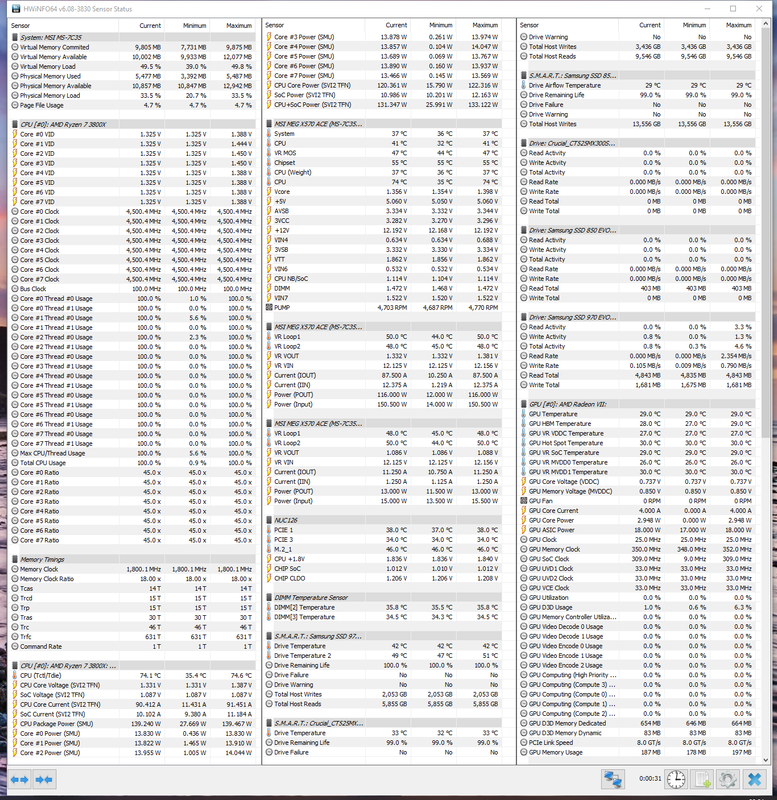The width and height of the screenshot is (777, 800).
Task: Select the GPU Hot Spot Temperature row
Action: 637,443
